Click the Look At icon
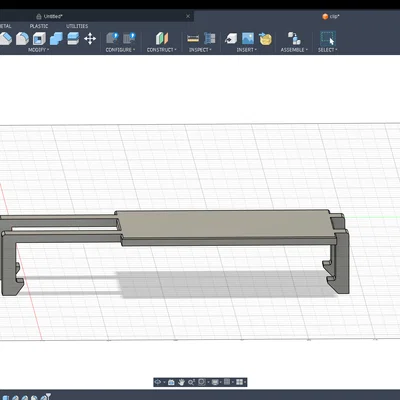 171,382
